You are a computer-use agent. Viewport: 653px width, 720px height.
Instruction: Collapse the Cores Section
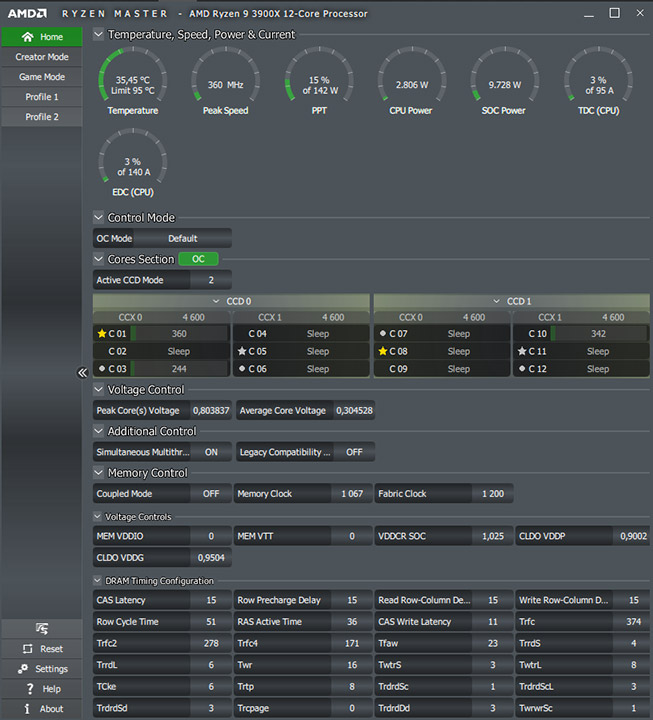(x=98, y=259)
